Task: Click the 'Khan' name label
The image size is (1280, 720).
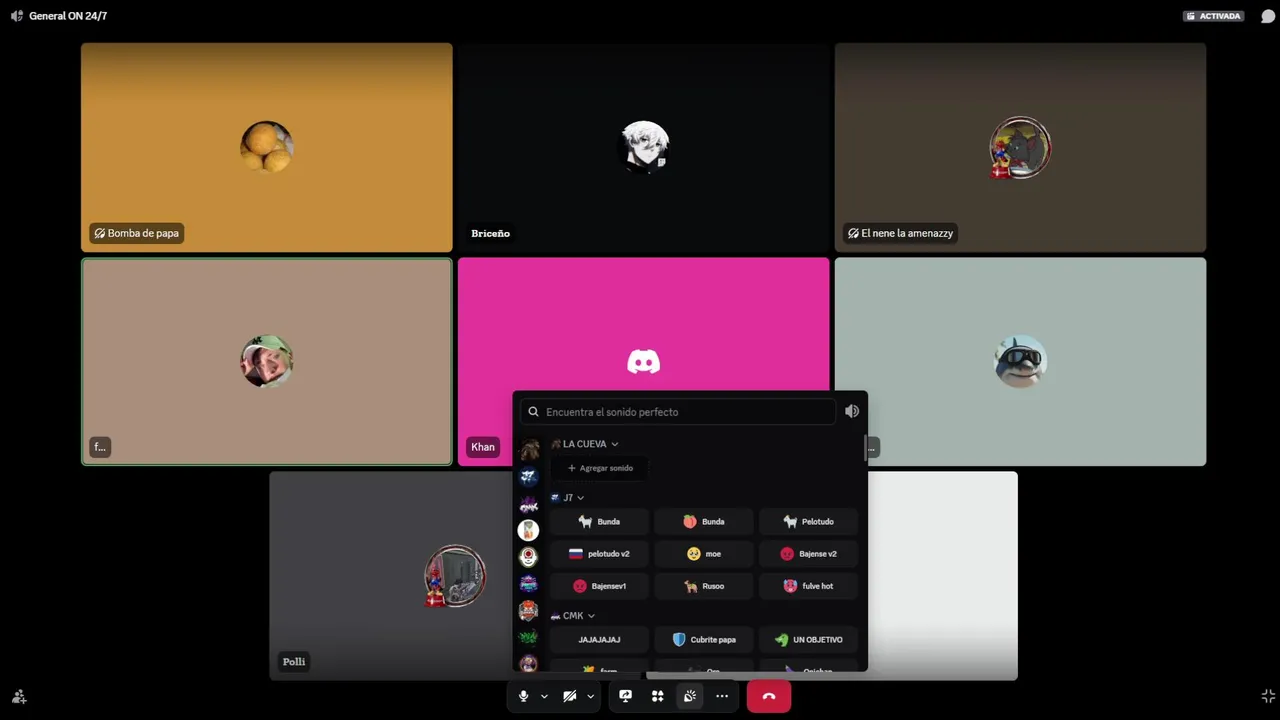Action: [x=483, y=447]
